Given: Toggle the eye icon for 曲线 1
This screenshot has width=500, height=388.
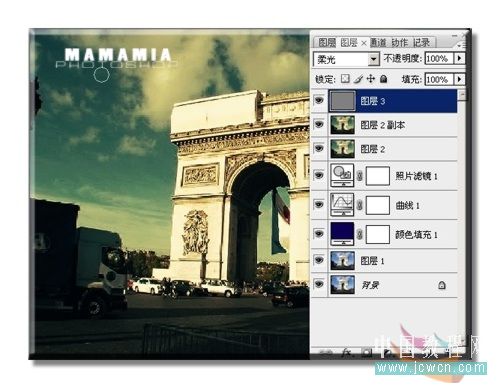Looking at the screenshot, I should coord(319,204).
